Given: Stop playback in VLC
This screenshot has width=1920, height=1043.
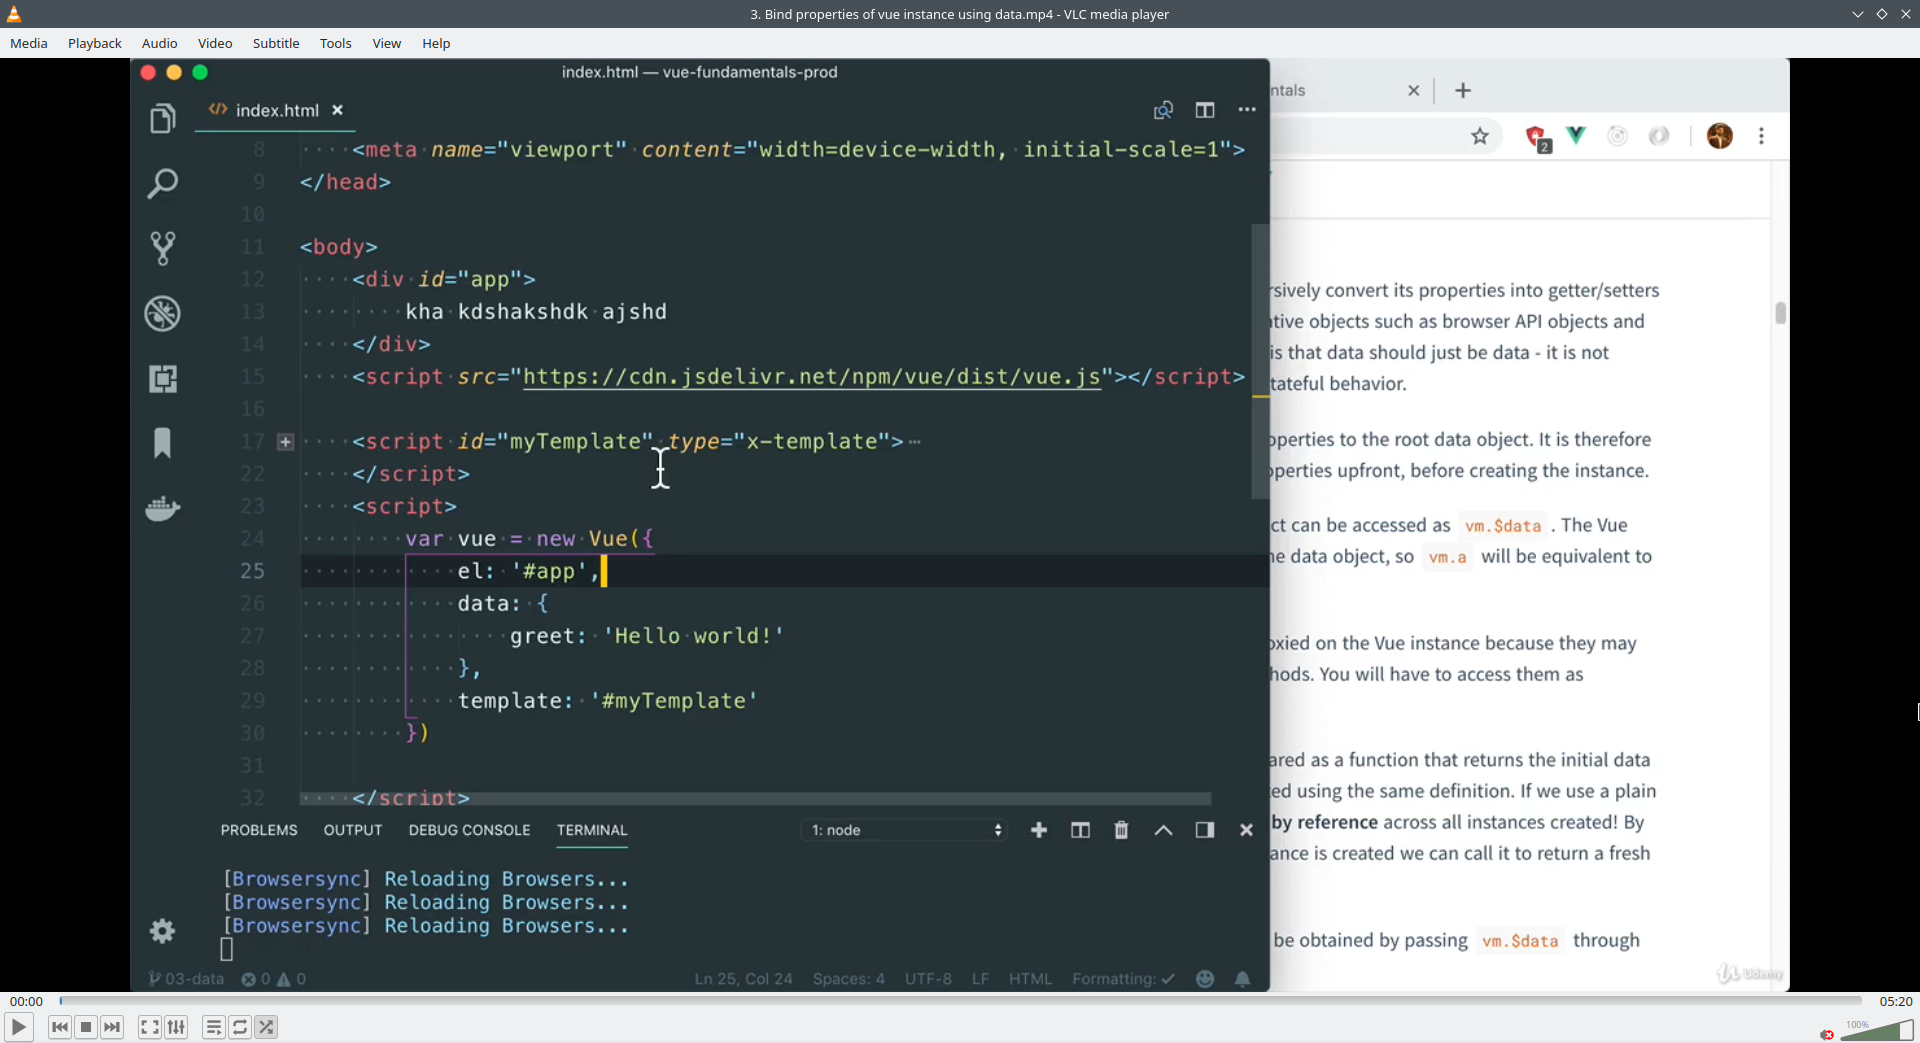Looking at the screenshot, I should (x=86, y=1027).
